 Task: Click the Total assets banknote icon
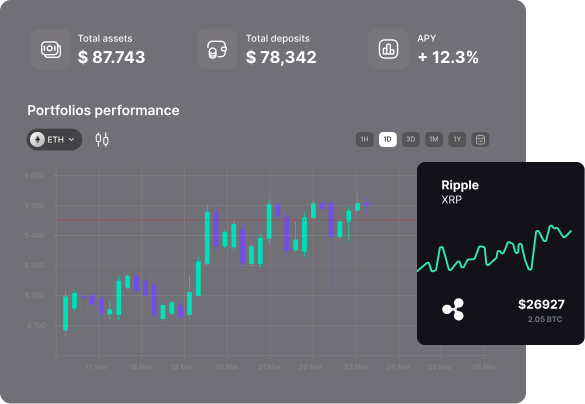click(x=51, y=49)
